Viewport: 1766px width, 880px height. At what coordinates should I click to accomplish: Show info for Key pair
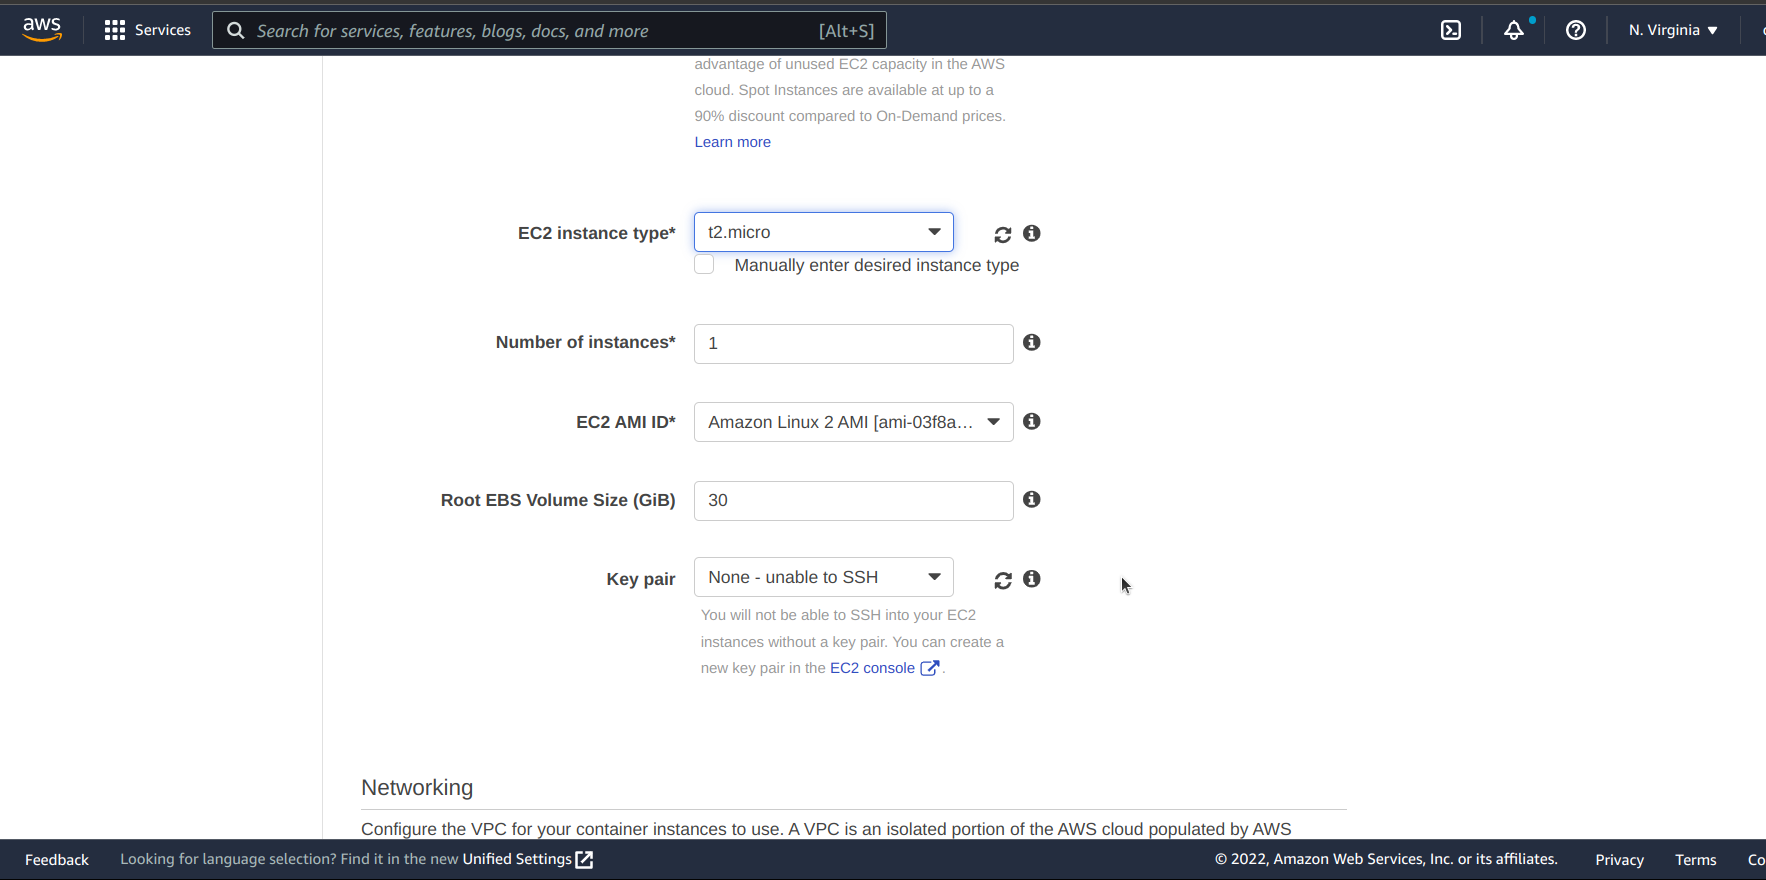pyautogui.click(x=1032, y=579)
